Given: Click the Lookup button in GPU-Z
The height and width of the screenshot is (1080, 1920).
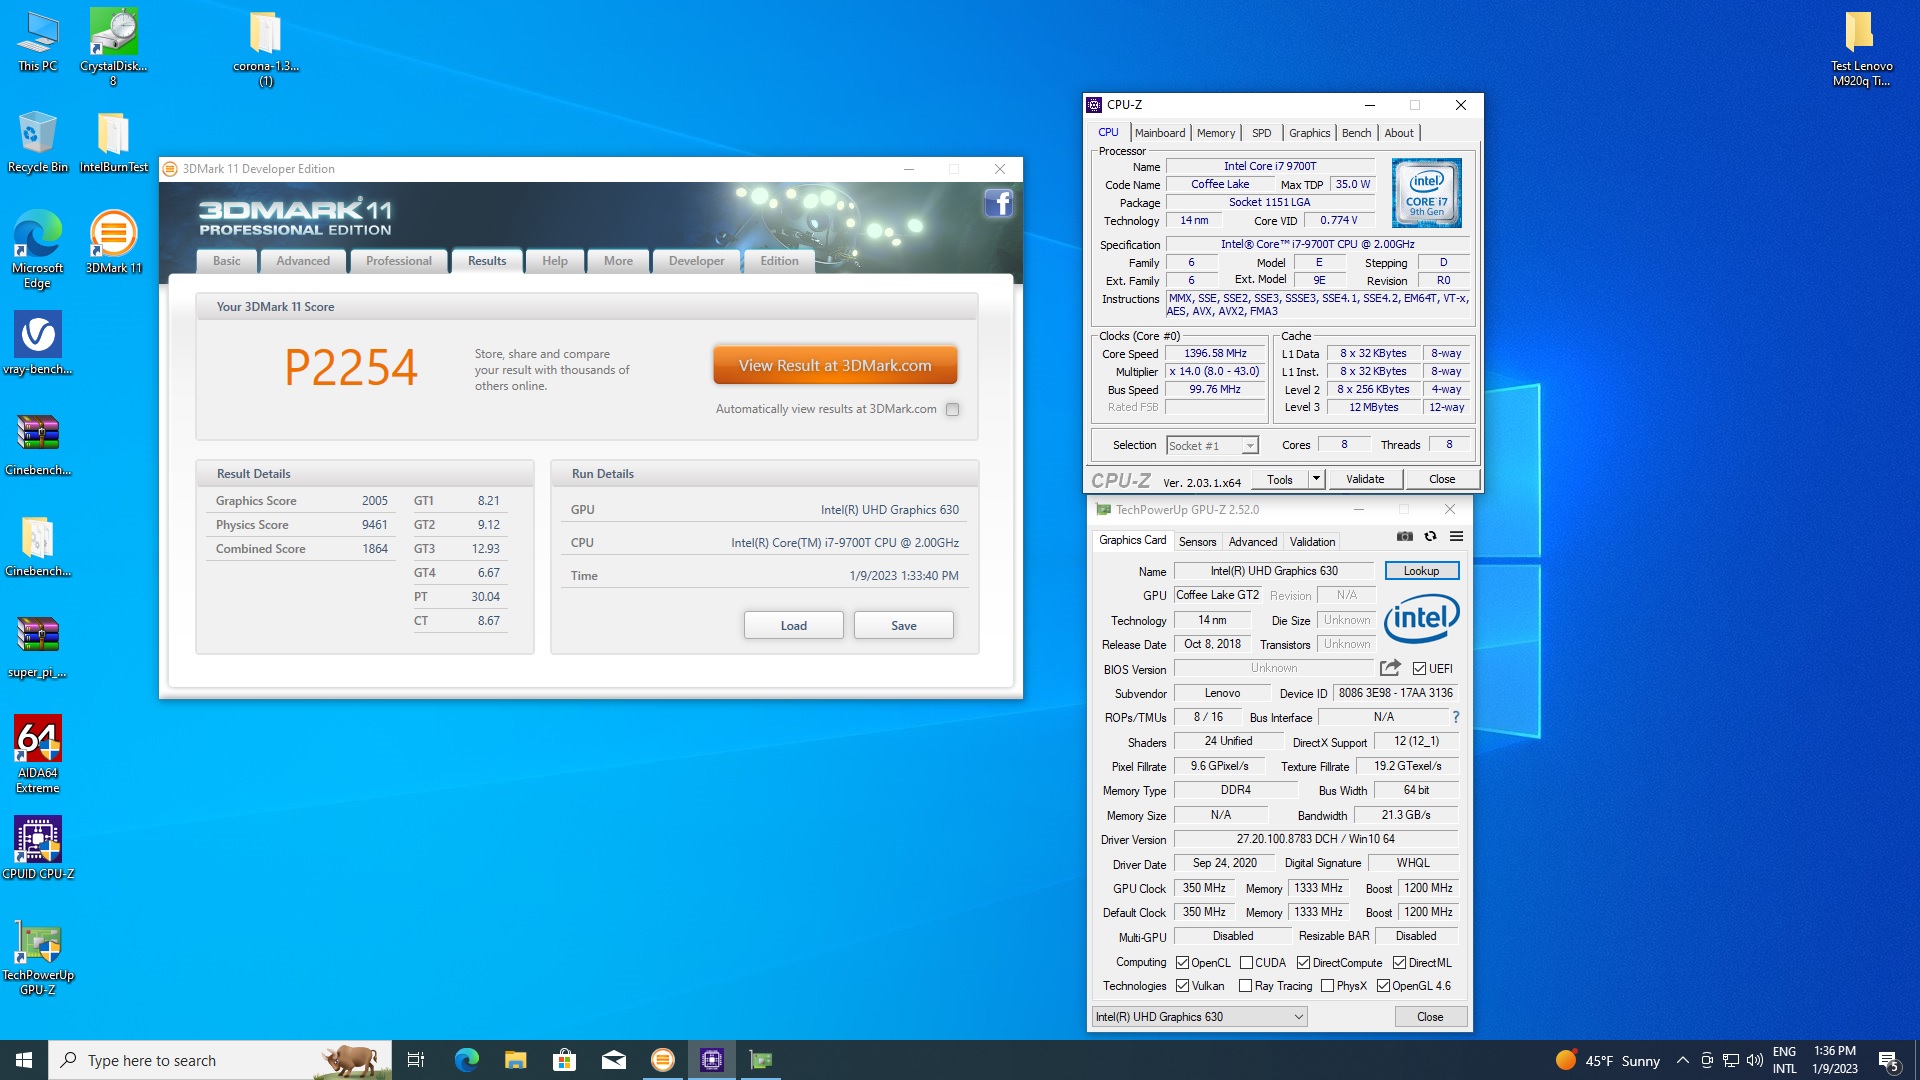Looking at the screenshot, I should click(1421, 571).
